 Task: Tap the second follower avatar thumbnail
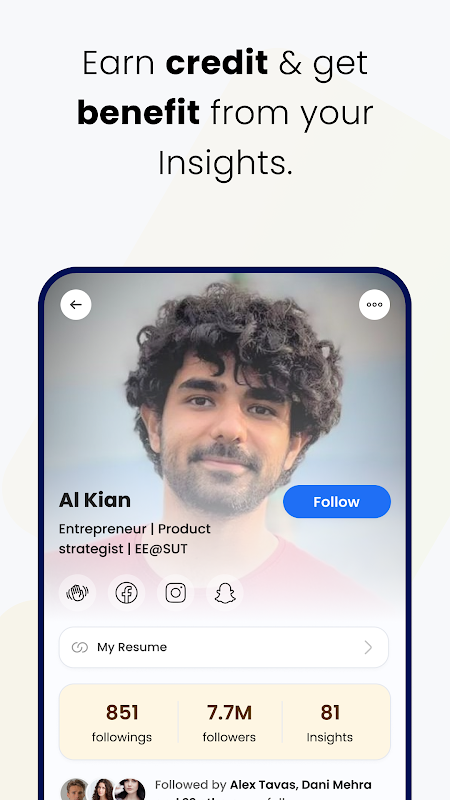pyautogui.click(x=103, y=790)
